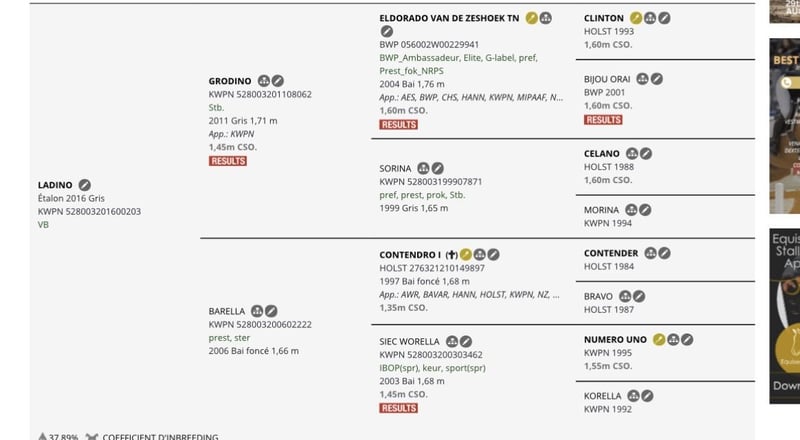
Task: Click the BARELLA horse name
Action: coord(227,311)
